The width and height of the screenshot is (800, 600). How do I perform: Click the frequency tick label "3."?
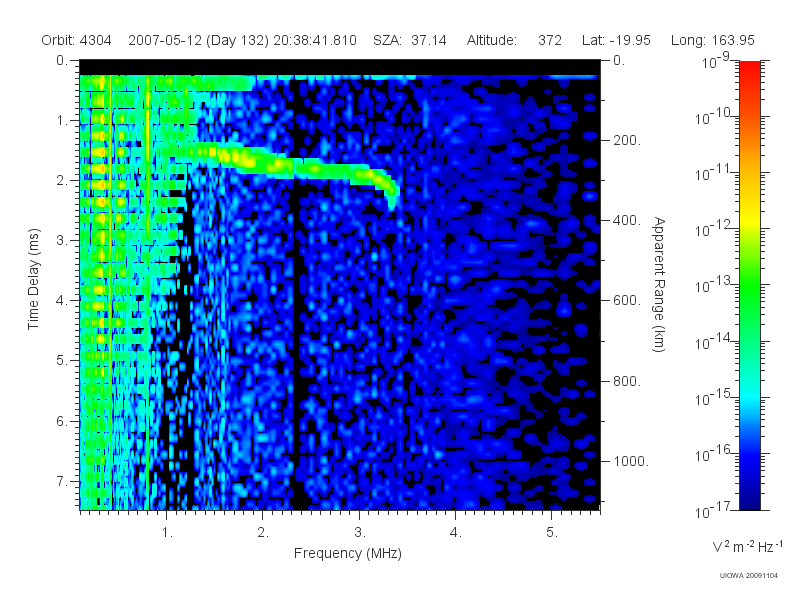[360, 533]
